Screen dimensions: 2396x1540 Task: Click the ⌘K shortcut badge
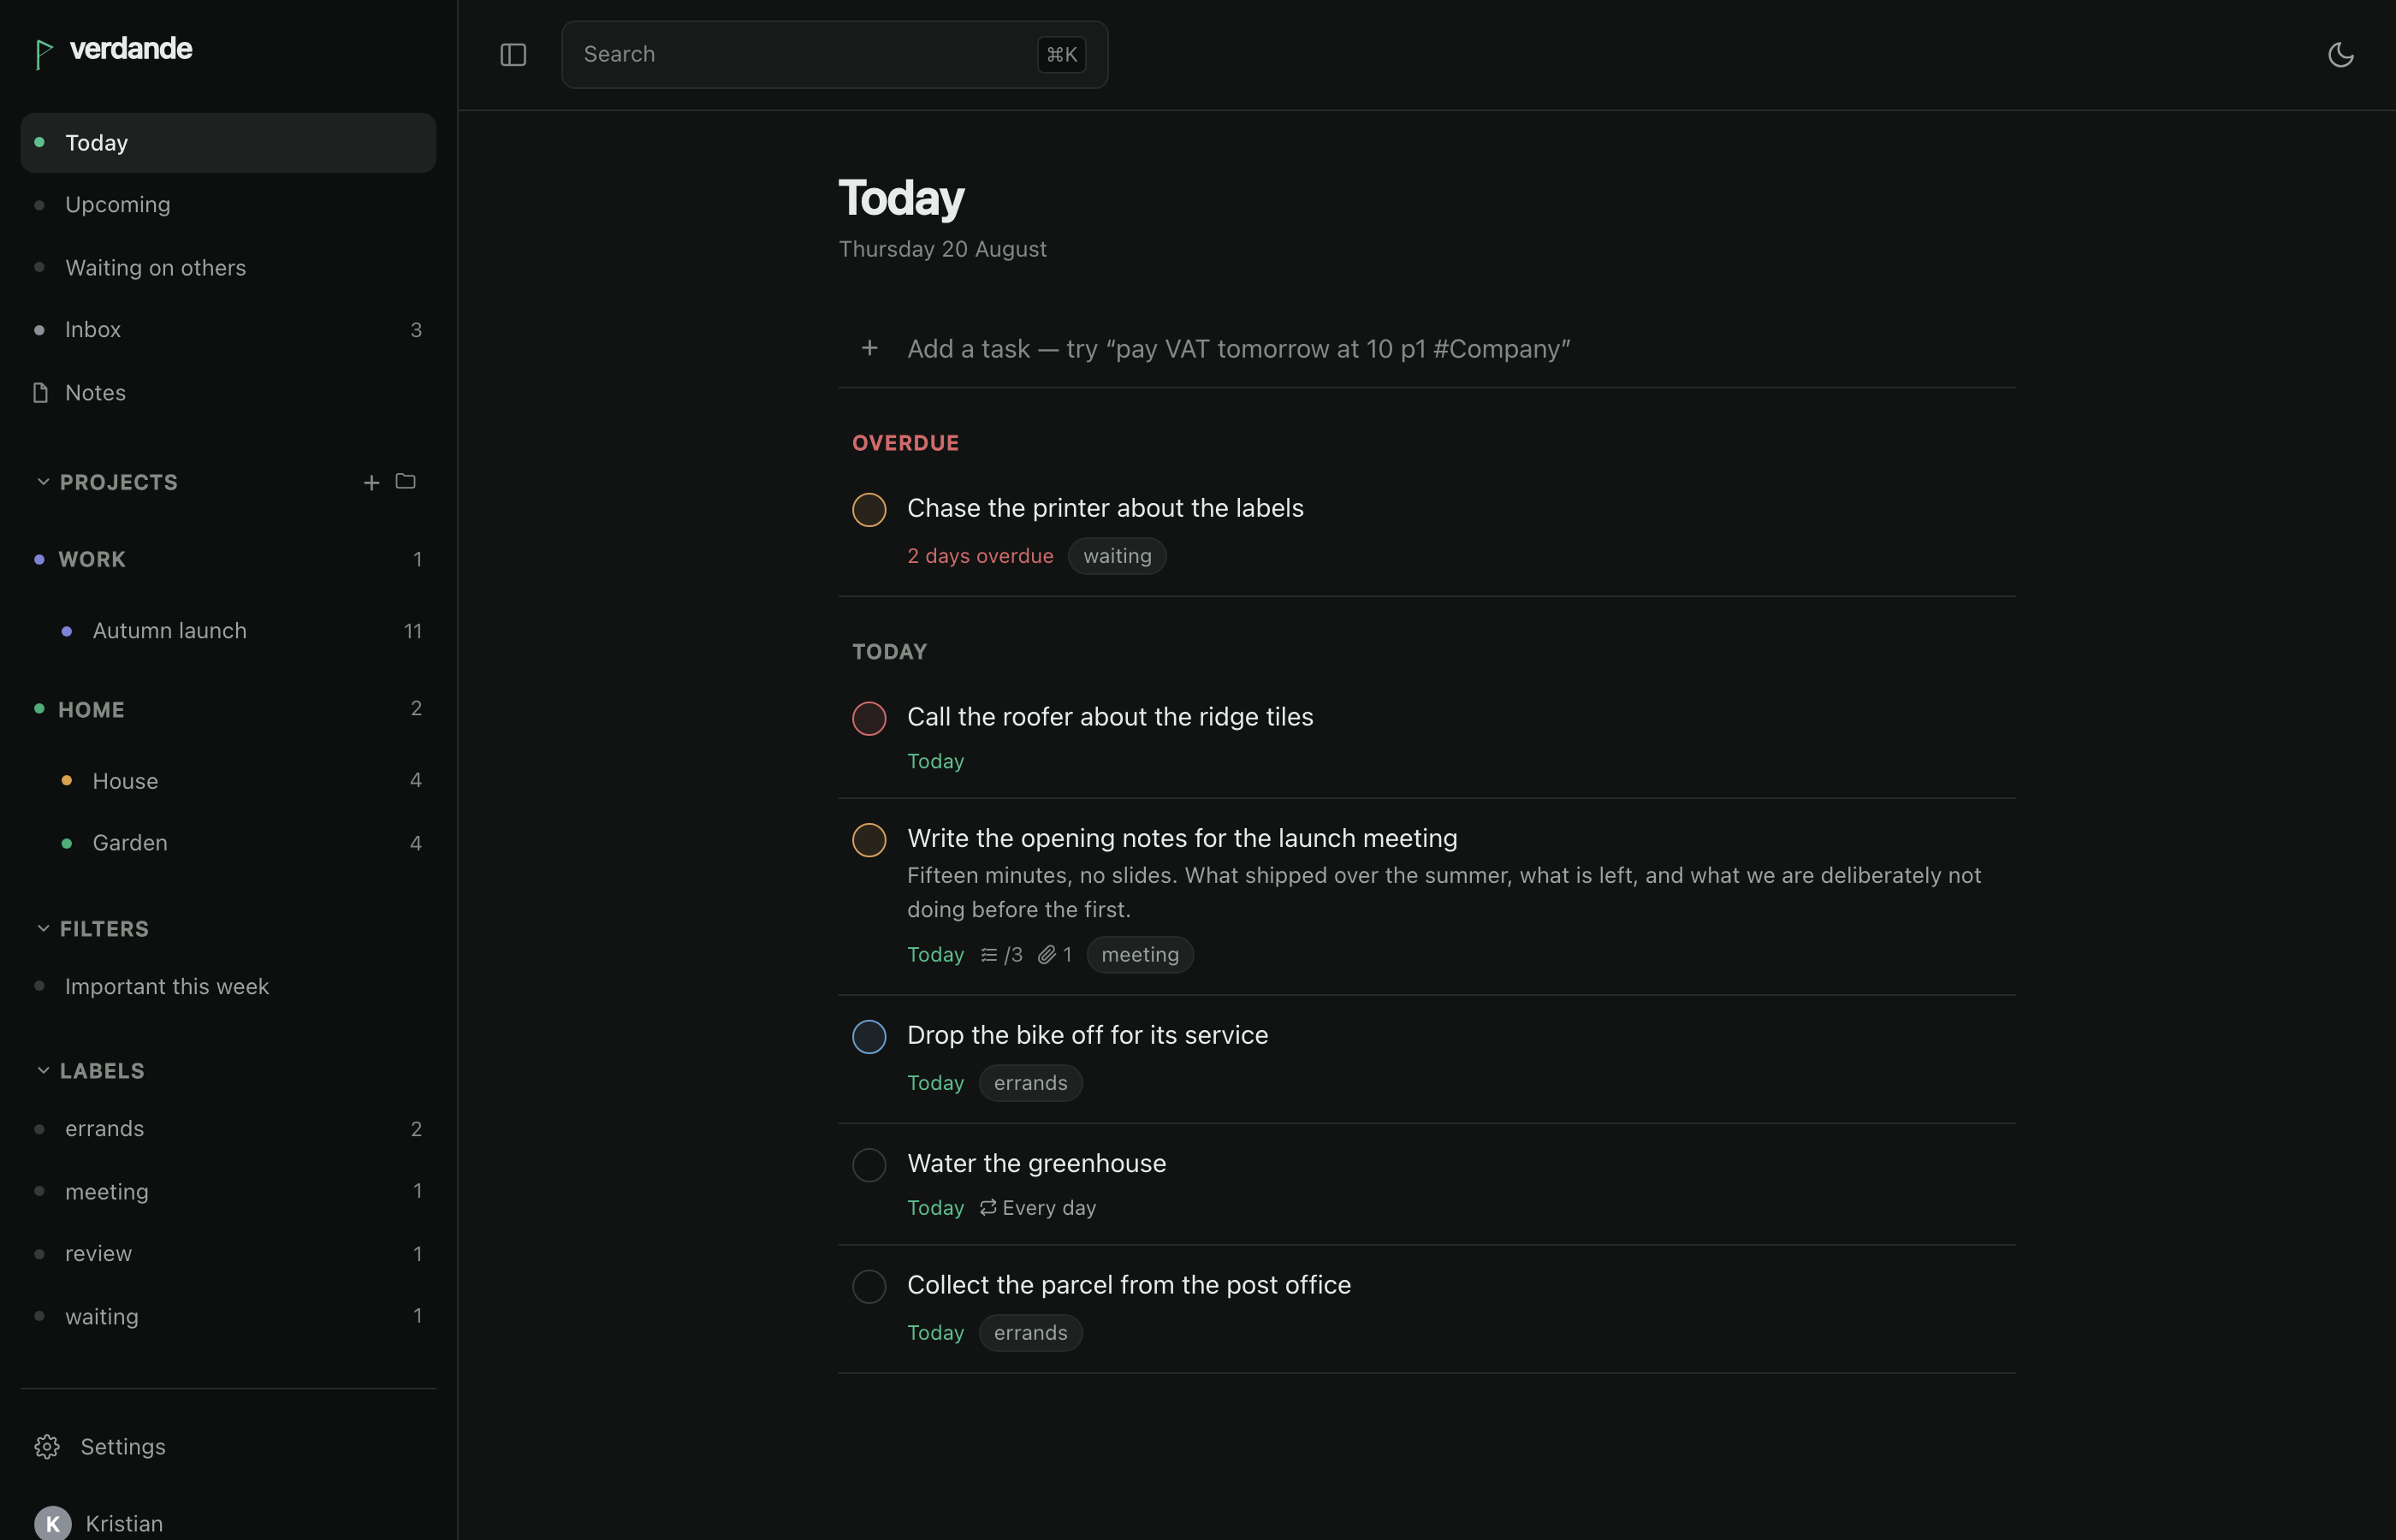[1061, 55]
